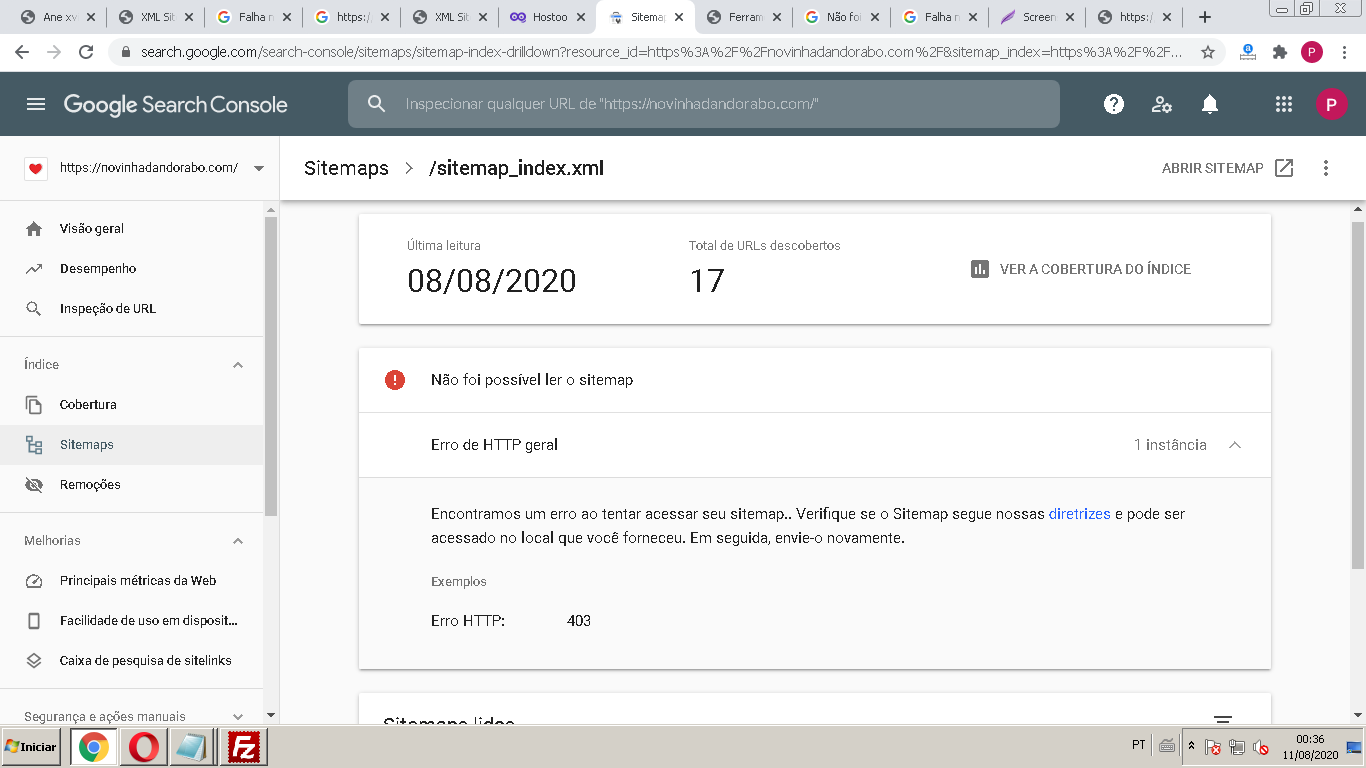
Task: Open a new browser tab
Action: [1205, 17]
